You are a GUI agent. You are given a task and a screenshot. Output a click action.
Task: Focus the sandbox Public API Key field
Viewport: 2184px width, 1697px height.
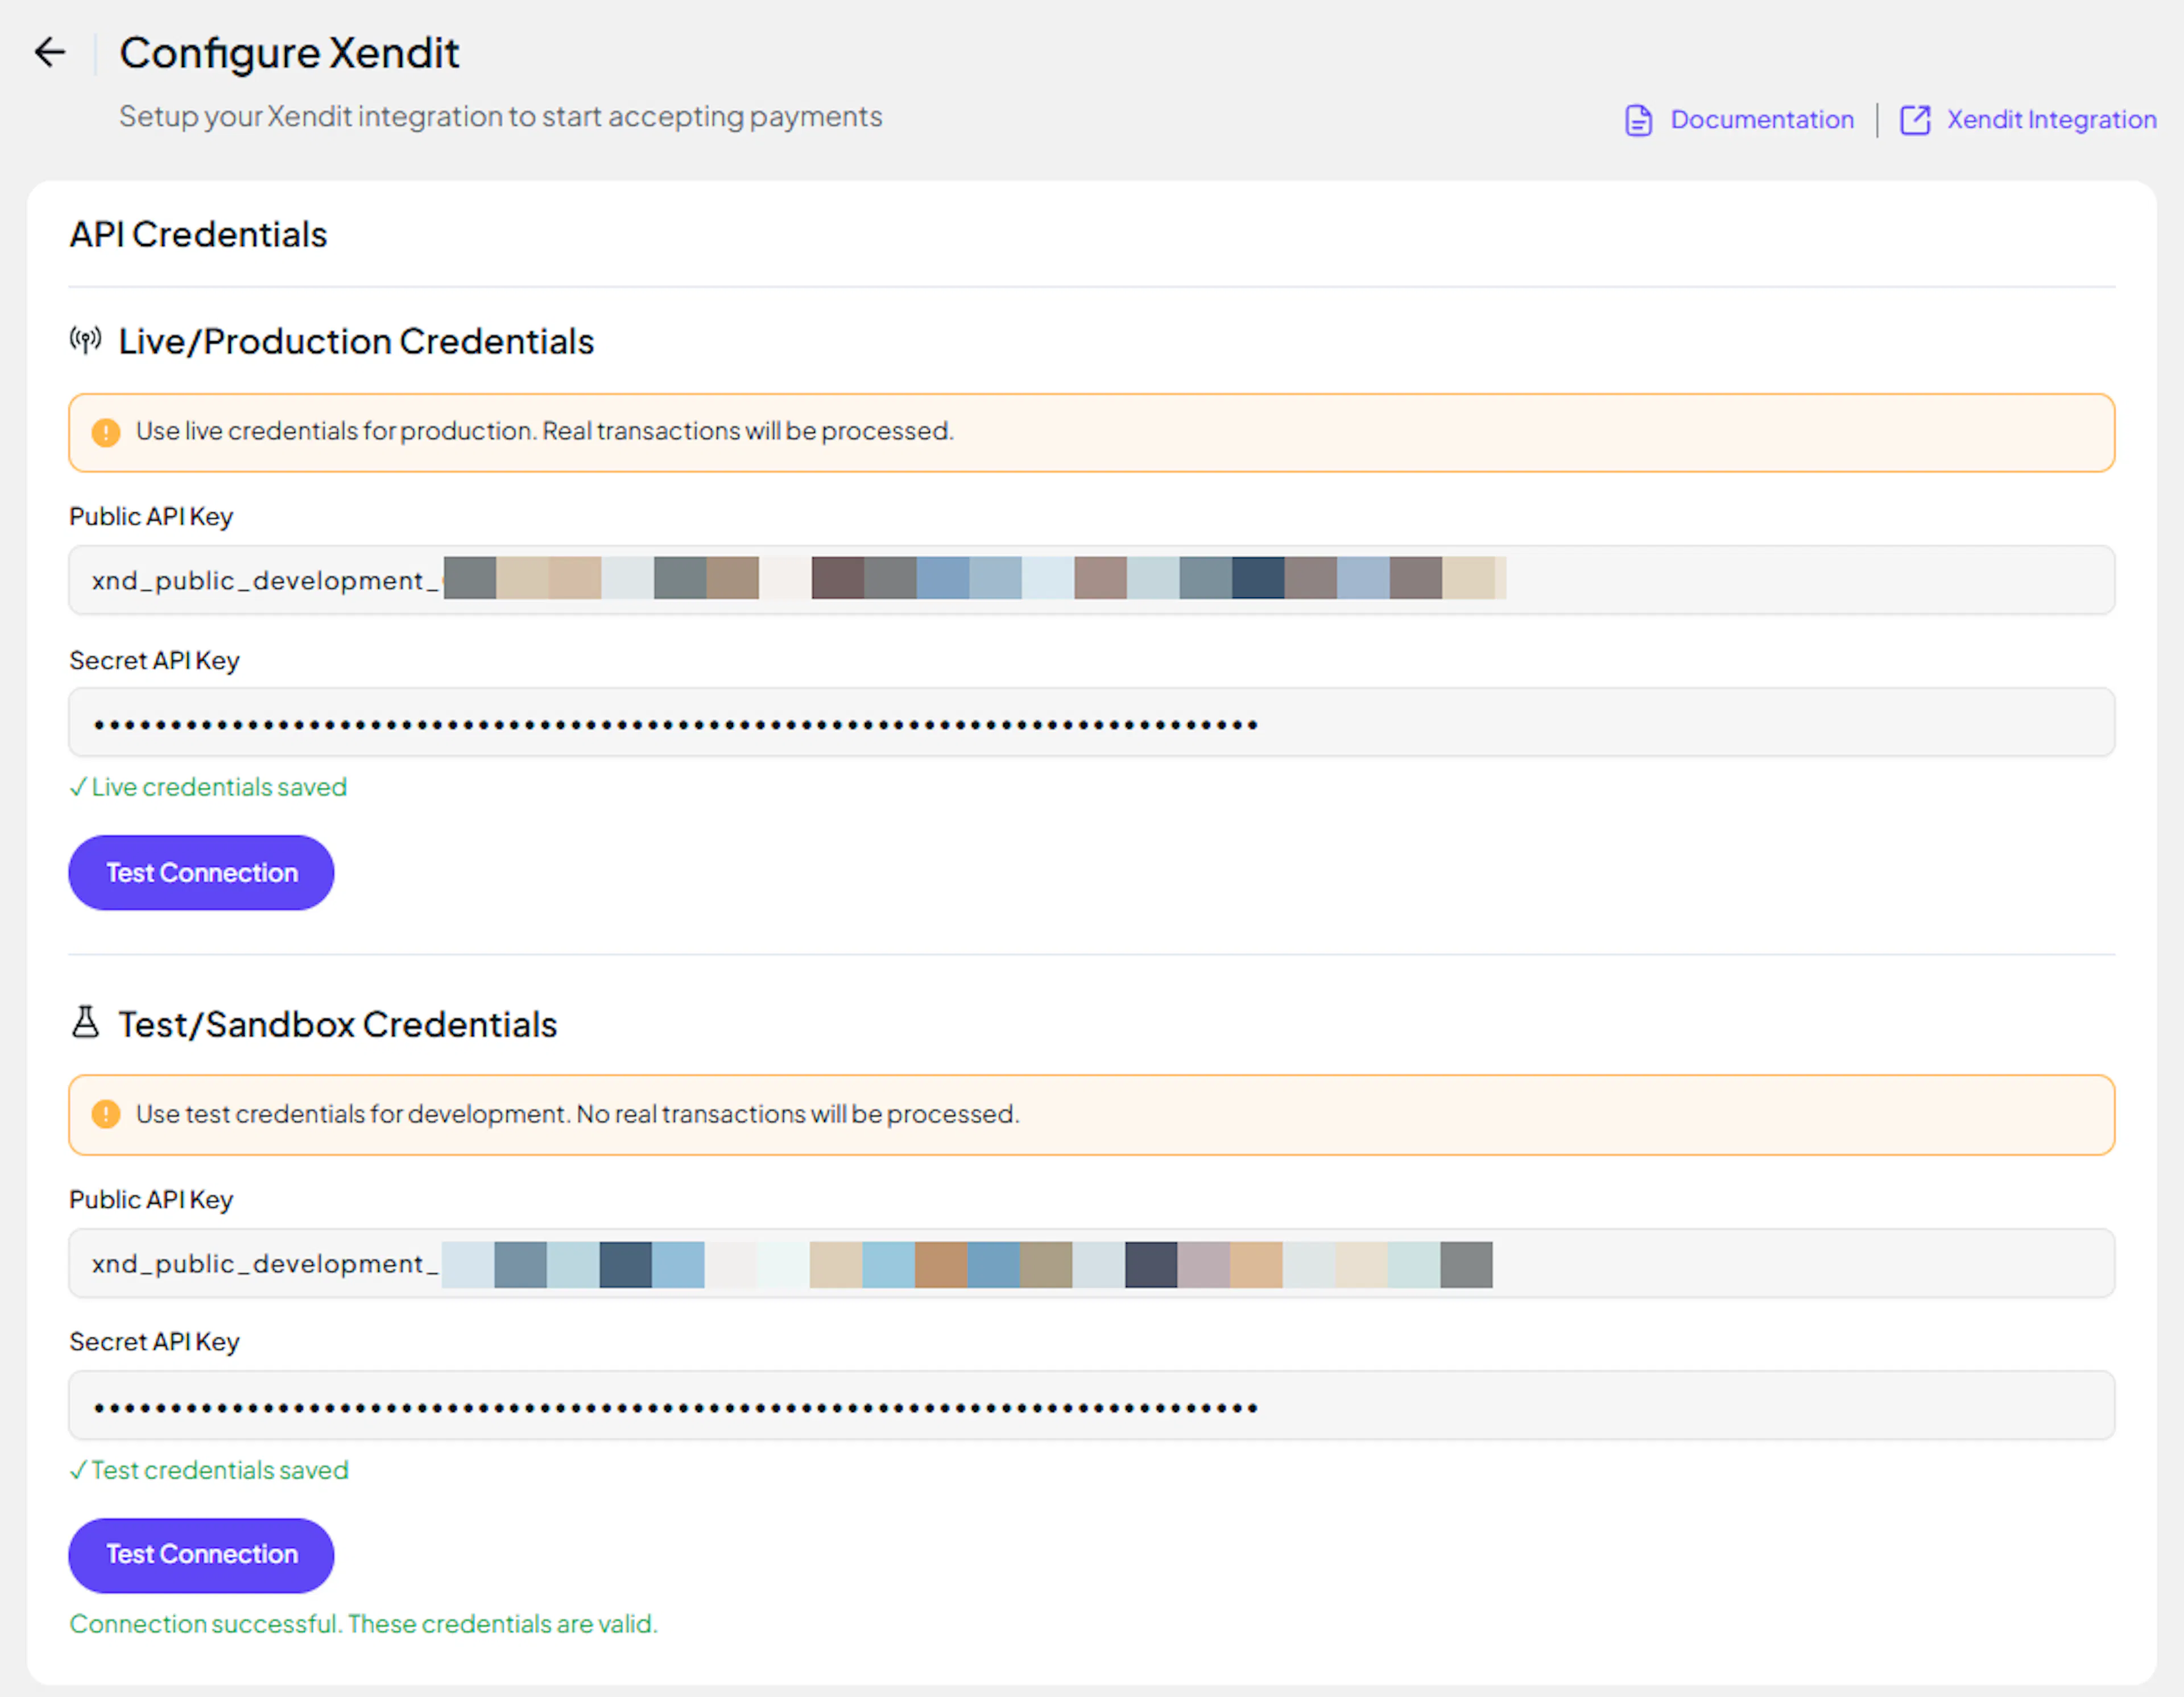[1090, 1263]
